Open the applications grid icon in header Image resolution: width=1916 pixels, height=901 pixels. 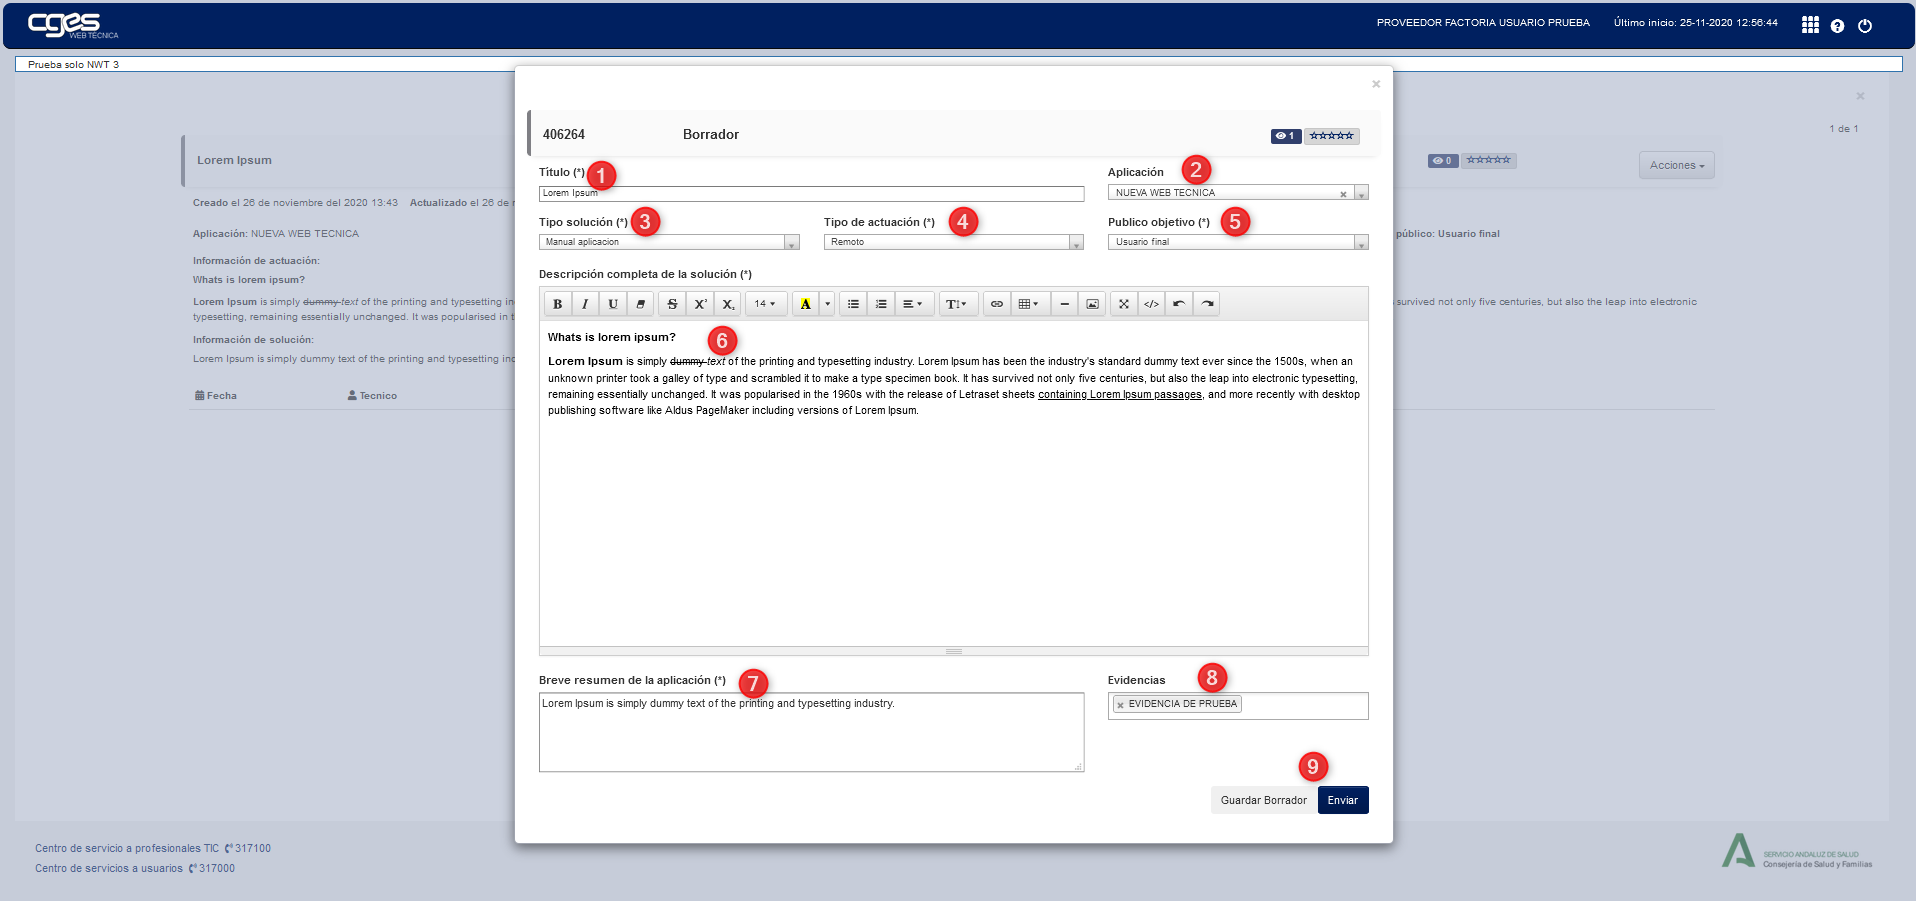click(x=1810, y=25)
